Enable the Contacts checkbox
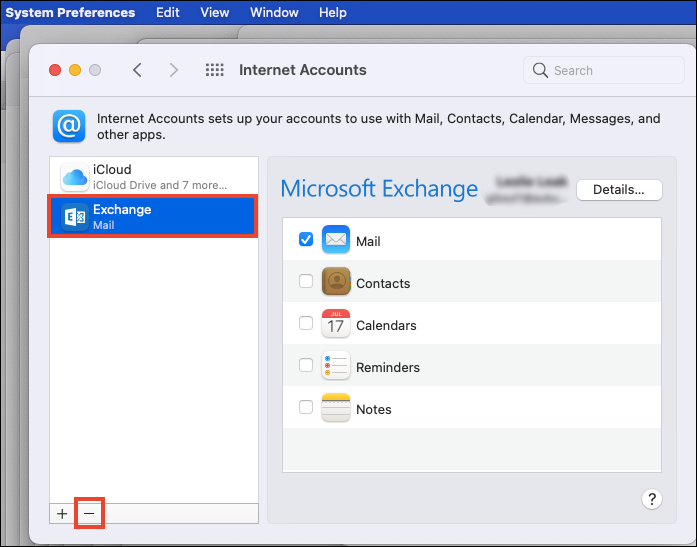This screenshot has width=697, height=547. coord(306,282)
